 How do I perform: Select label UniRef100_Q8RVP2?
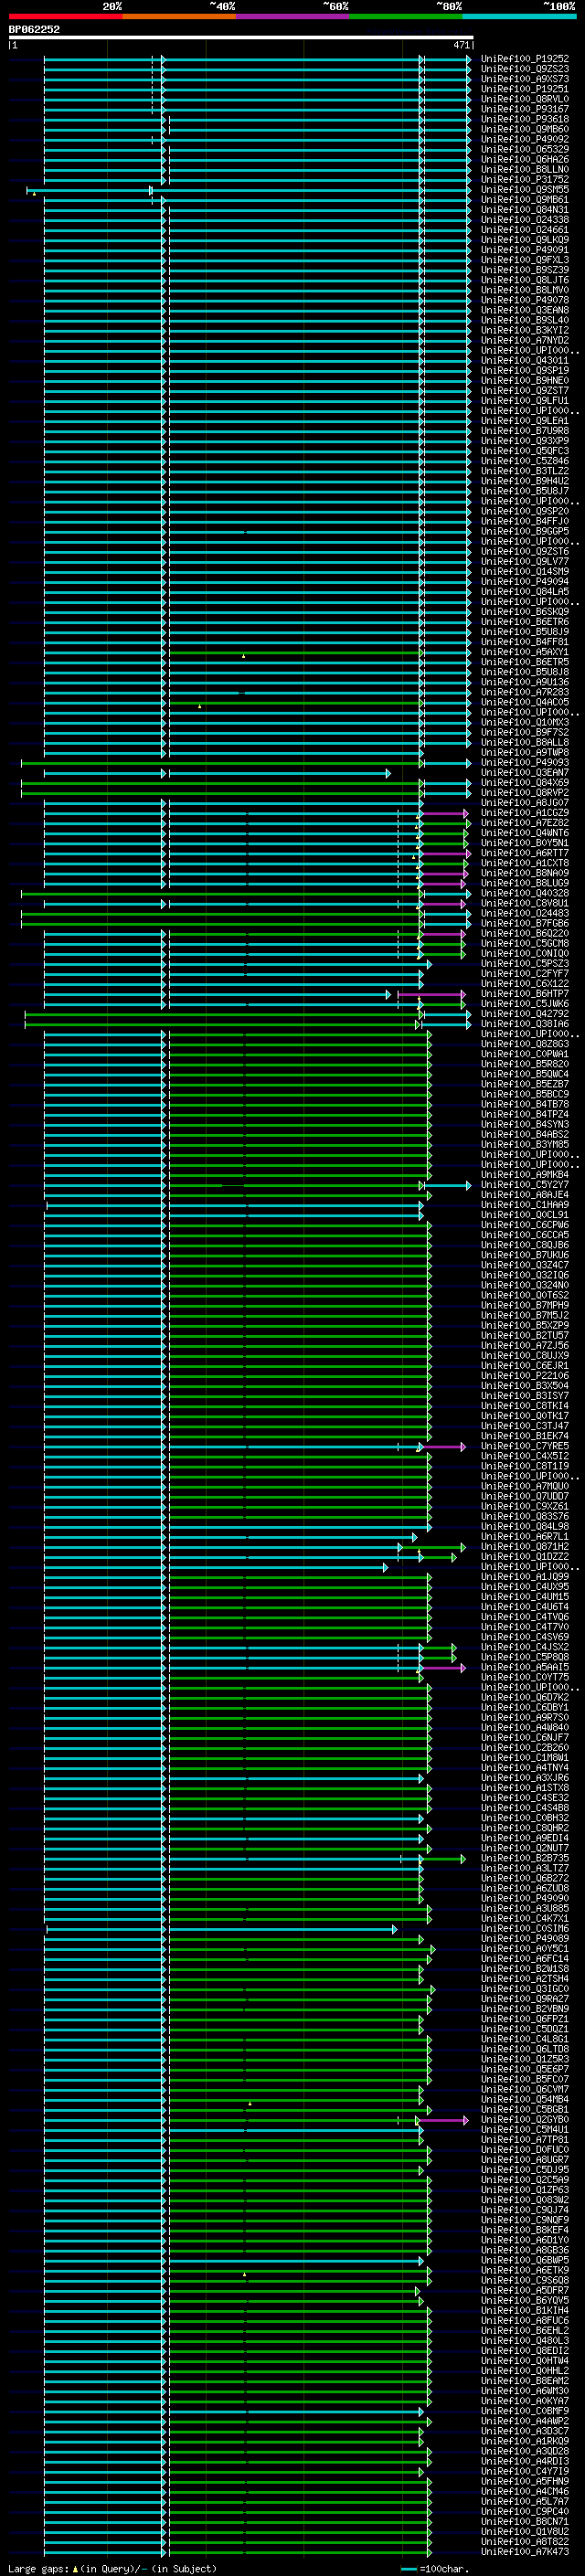tap(524, 793)
